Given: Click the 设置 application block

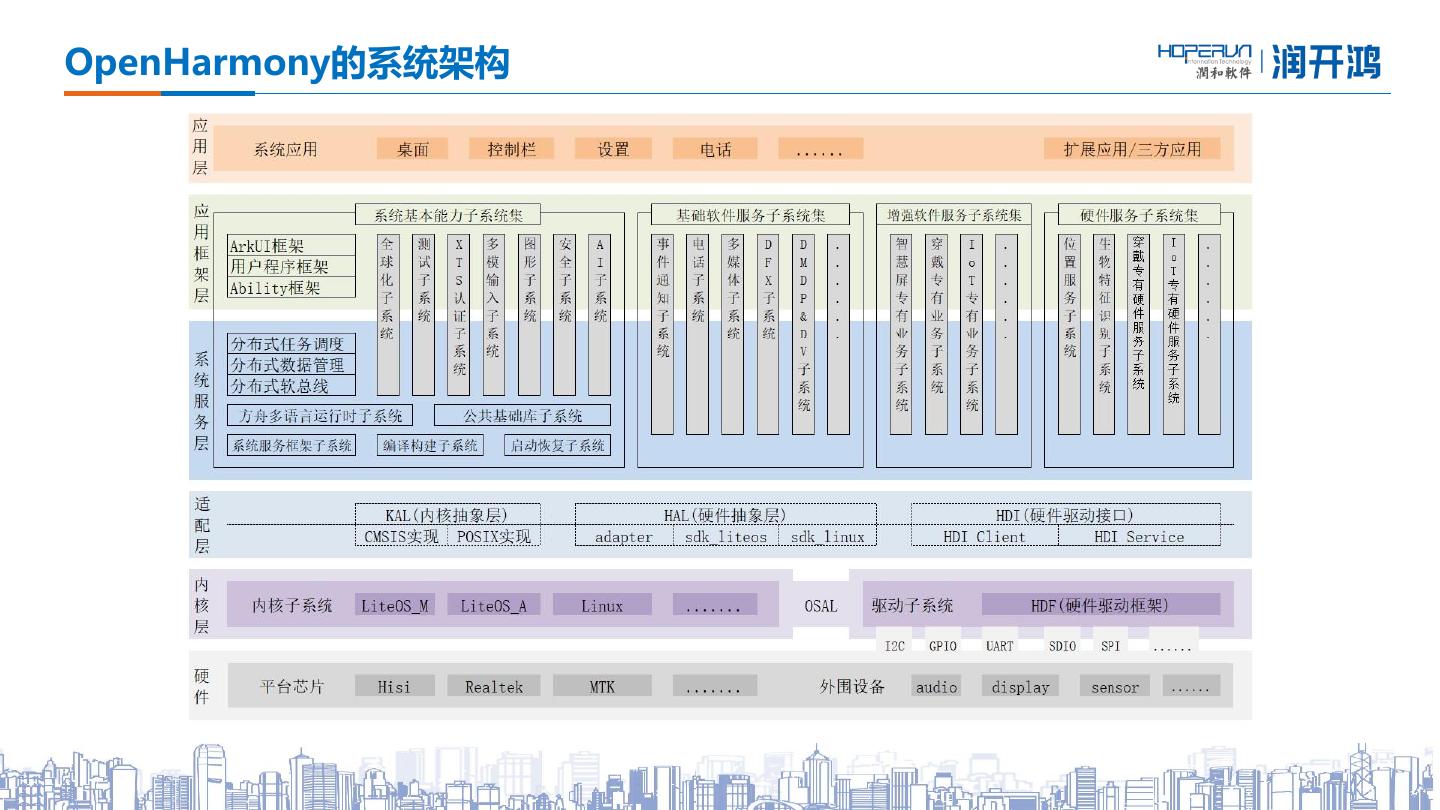Looking at the screenshot, I should tap(613, 149).
